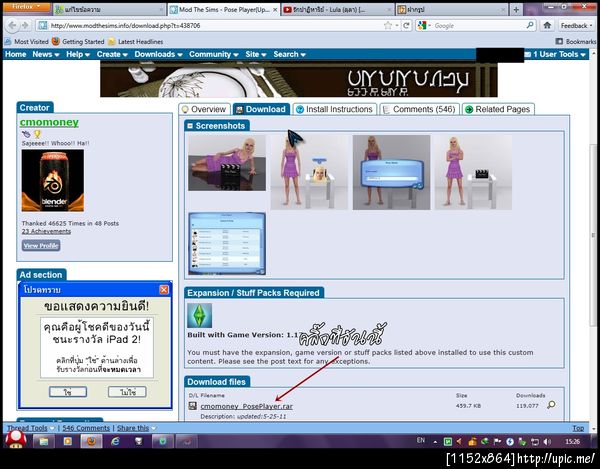Click the top site banner advertisement
The image size is (600, 469).
click(x=299, y=80)
